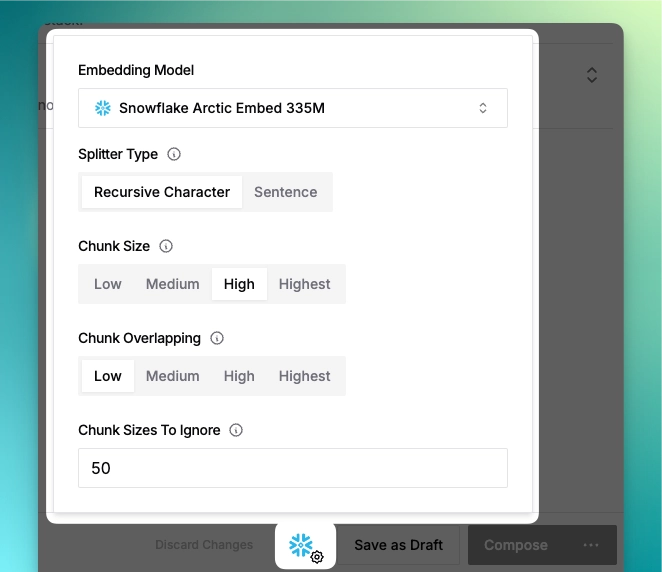The width and height of the screenshot is (662, 572).
Task: Set Chunk Size to Low
Action: coord(108,284)
